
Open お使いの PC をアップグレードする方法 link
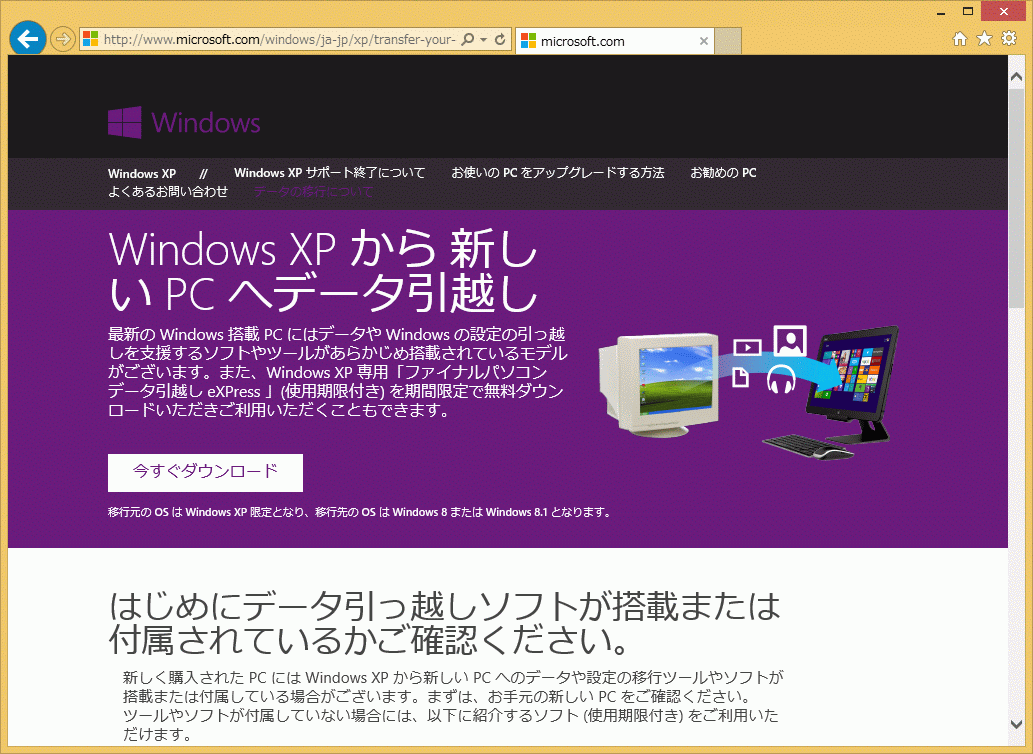557,173
